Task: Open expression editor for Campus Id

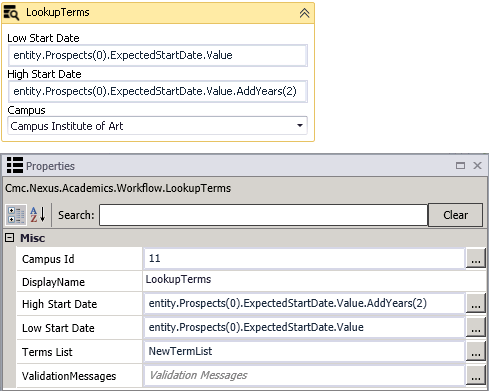Action: click(x=476, y=258)
